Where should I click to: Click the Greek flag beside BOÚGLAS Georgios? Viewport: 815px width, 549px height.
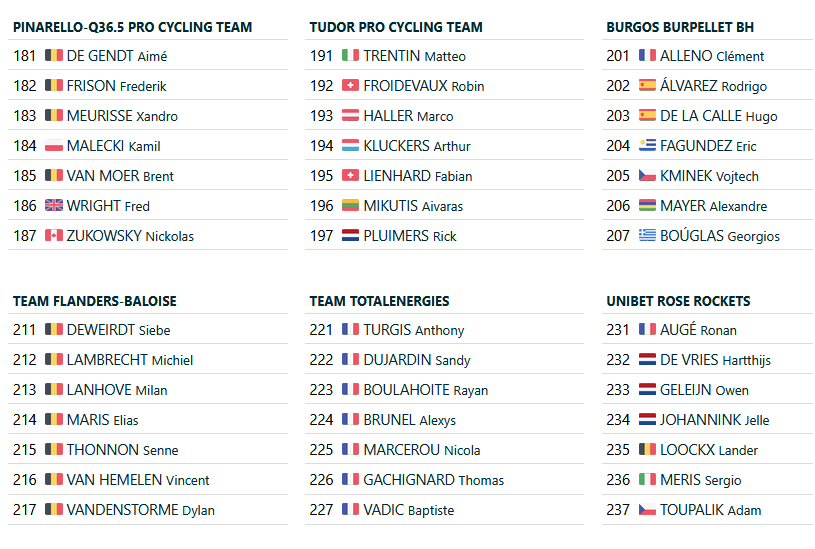click(x=647, y=236)
